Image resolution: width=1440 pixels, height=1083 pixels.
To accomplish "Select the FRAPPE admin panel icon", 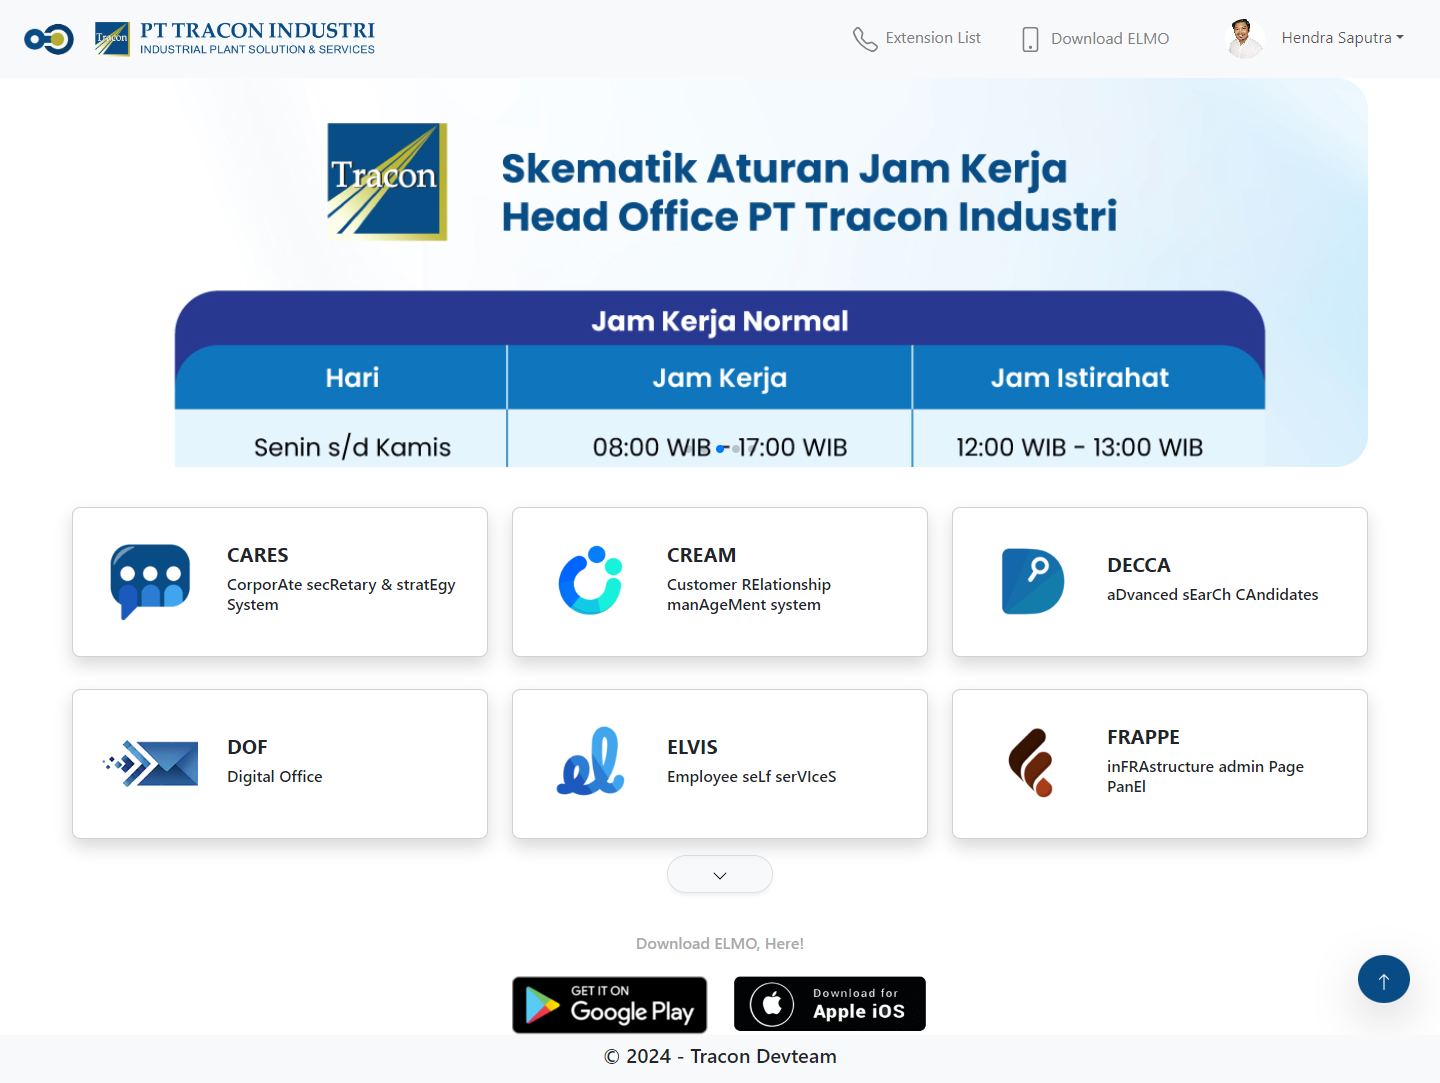I will click(x=1032, y=763).
